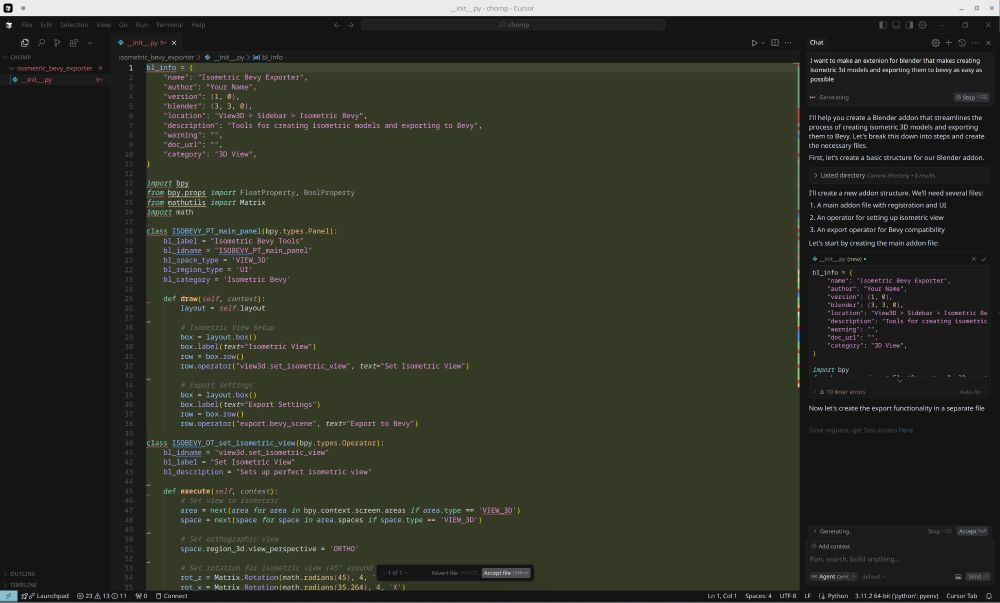Toggle the AI pane layout icon
The image size is (1000, 603).
click(x=909, y=25)
